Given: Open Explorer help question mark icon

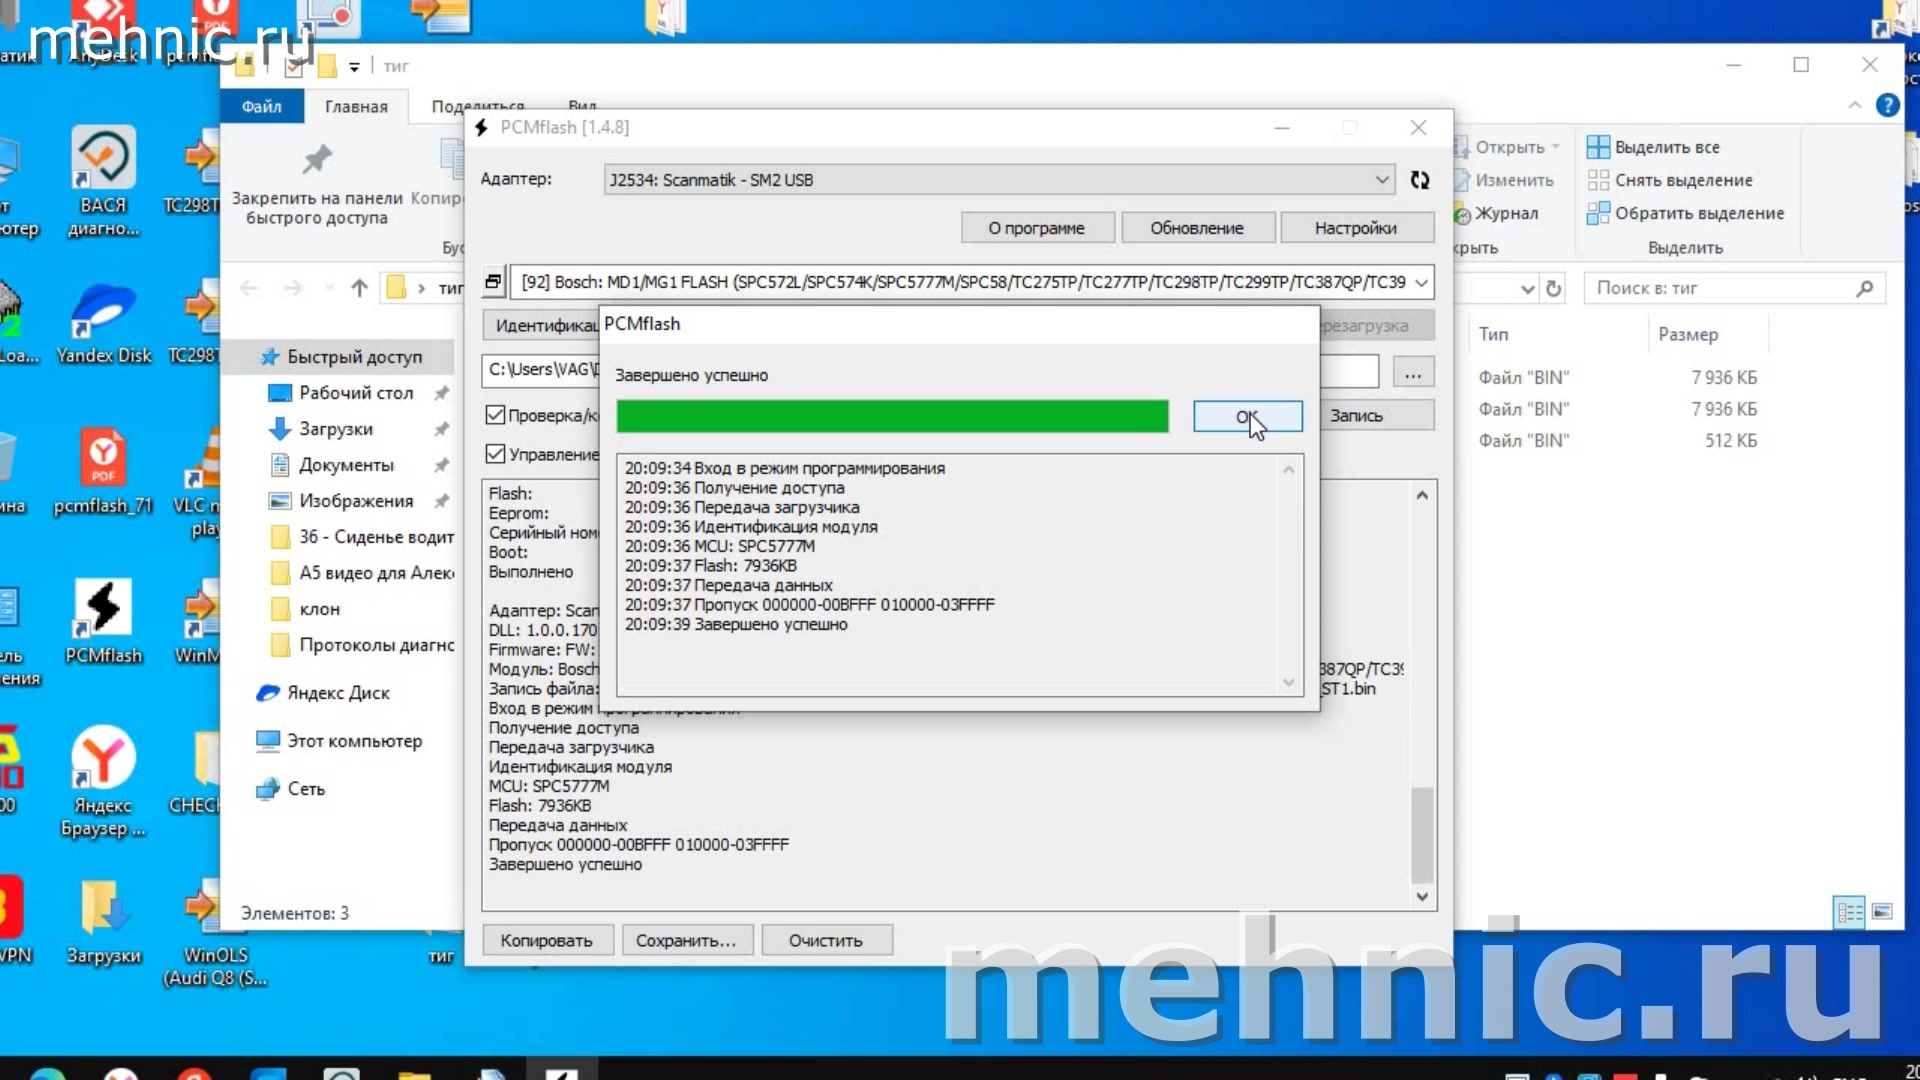Looking at the screenshot, I should (x=1887, y=105).
